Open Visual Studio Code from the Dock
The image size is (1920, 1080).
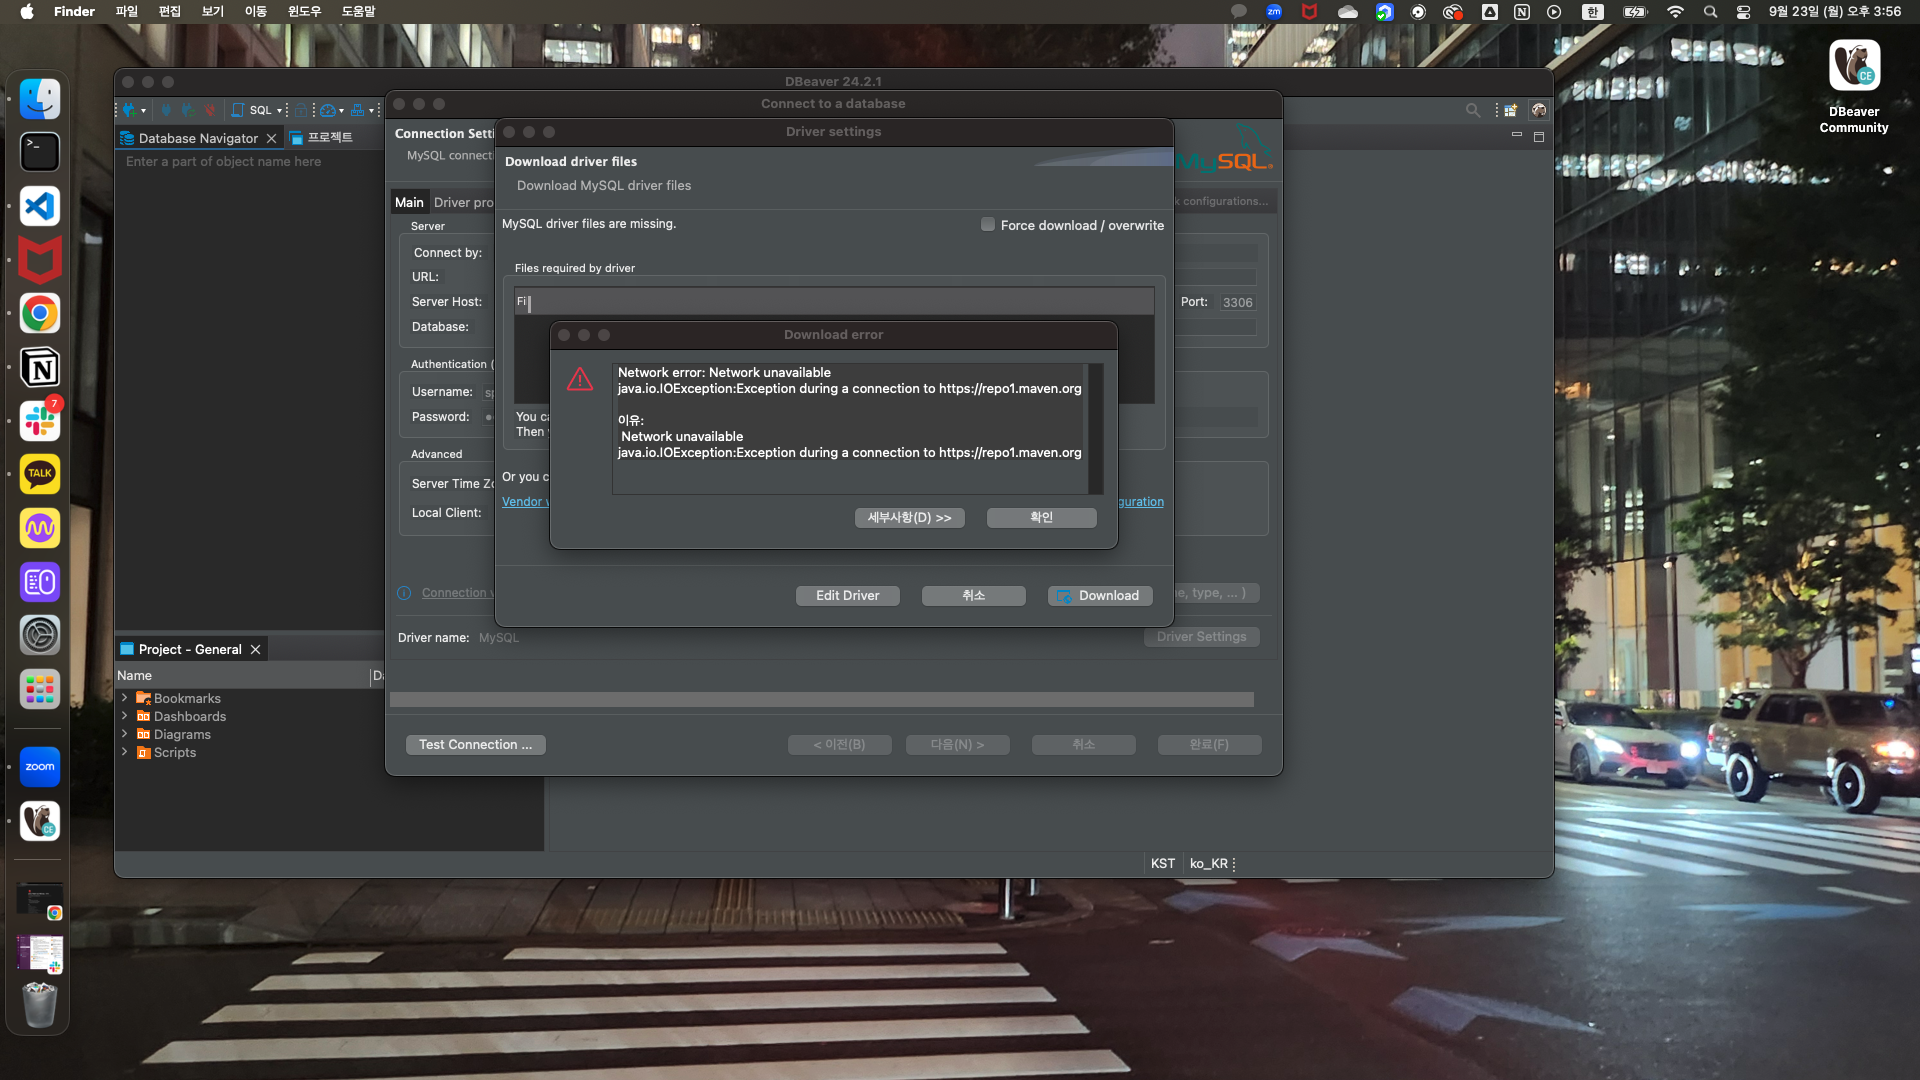pos(40,206)
